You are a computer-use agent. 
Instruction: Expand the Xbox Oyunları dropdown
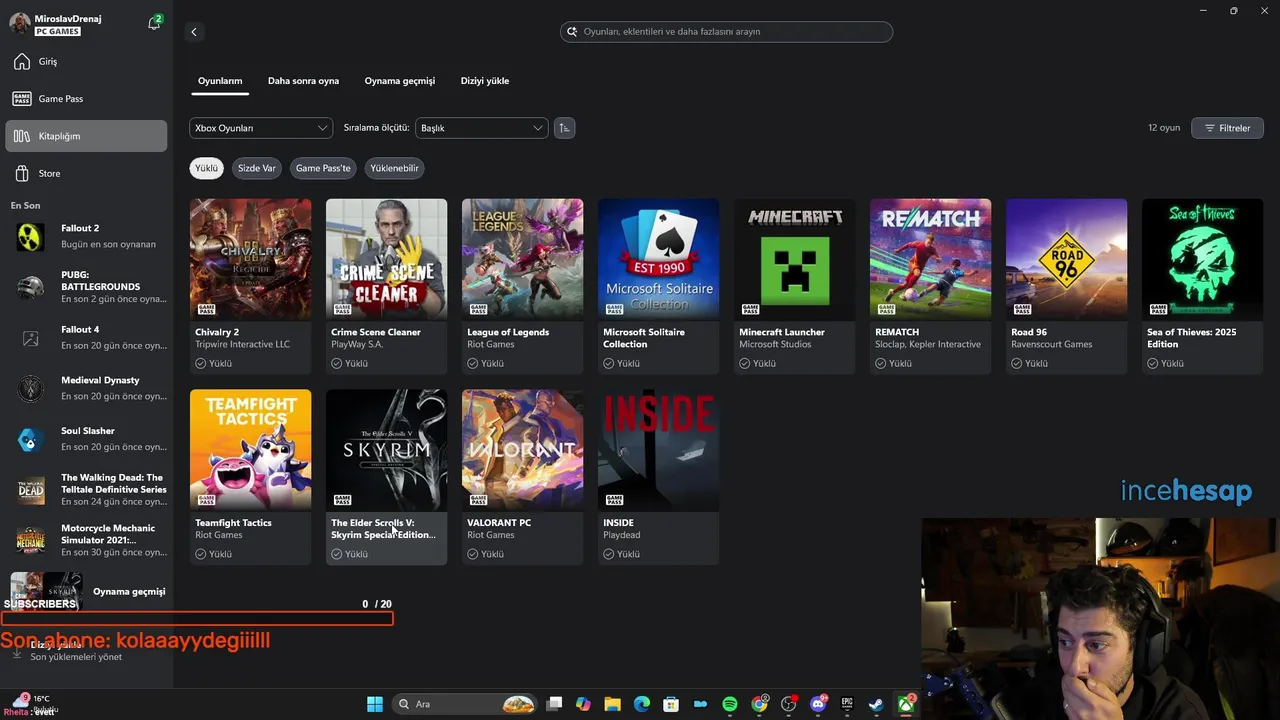[261, 128]
